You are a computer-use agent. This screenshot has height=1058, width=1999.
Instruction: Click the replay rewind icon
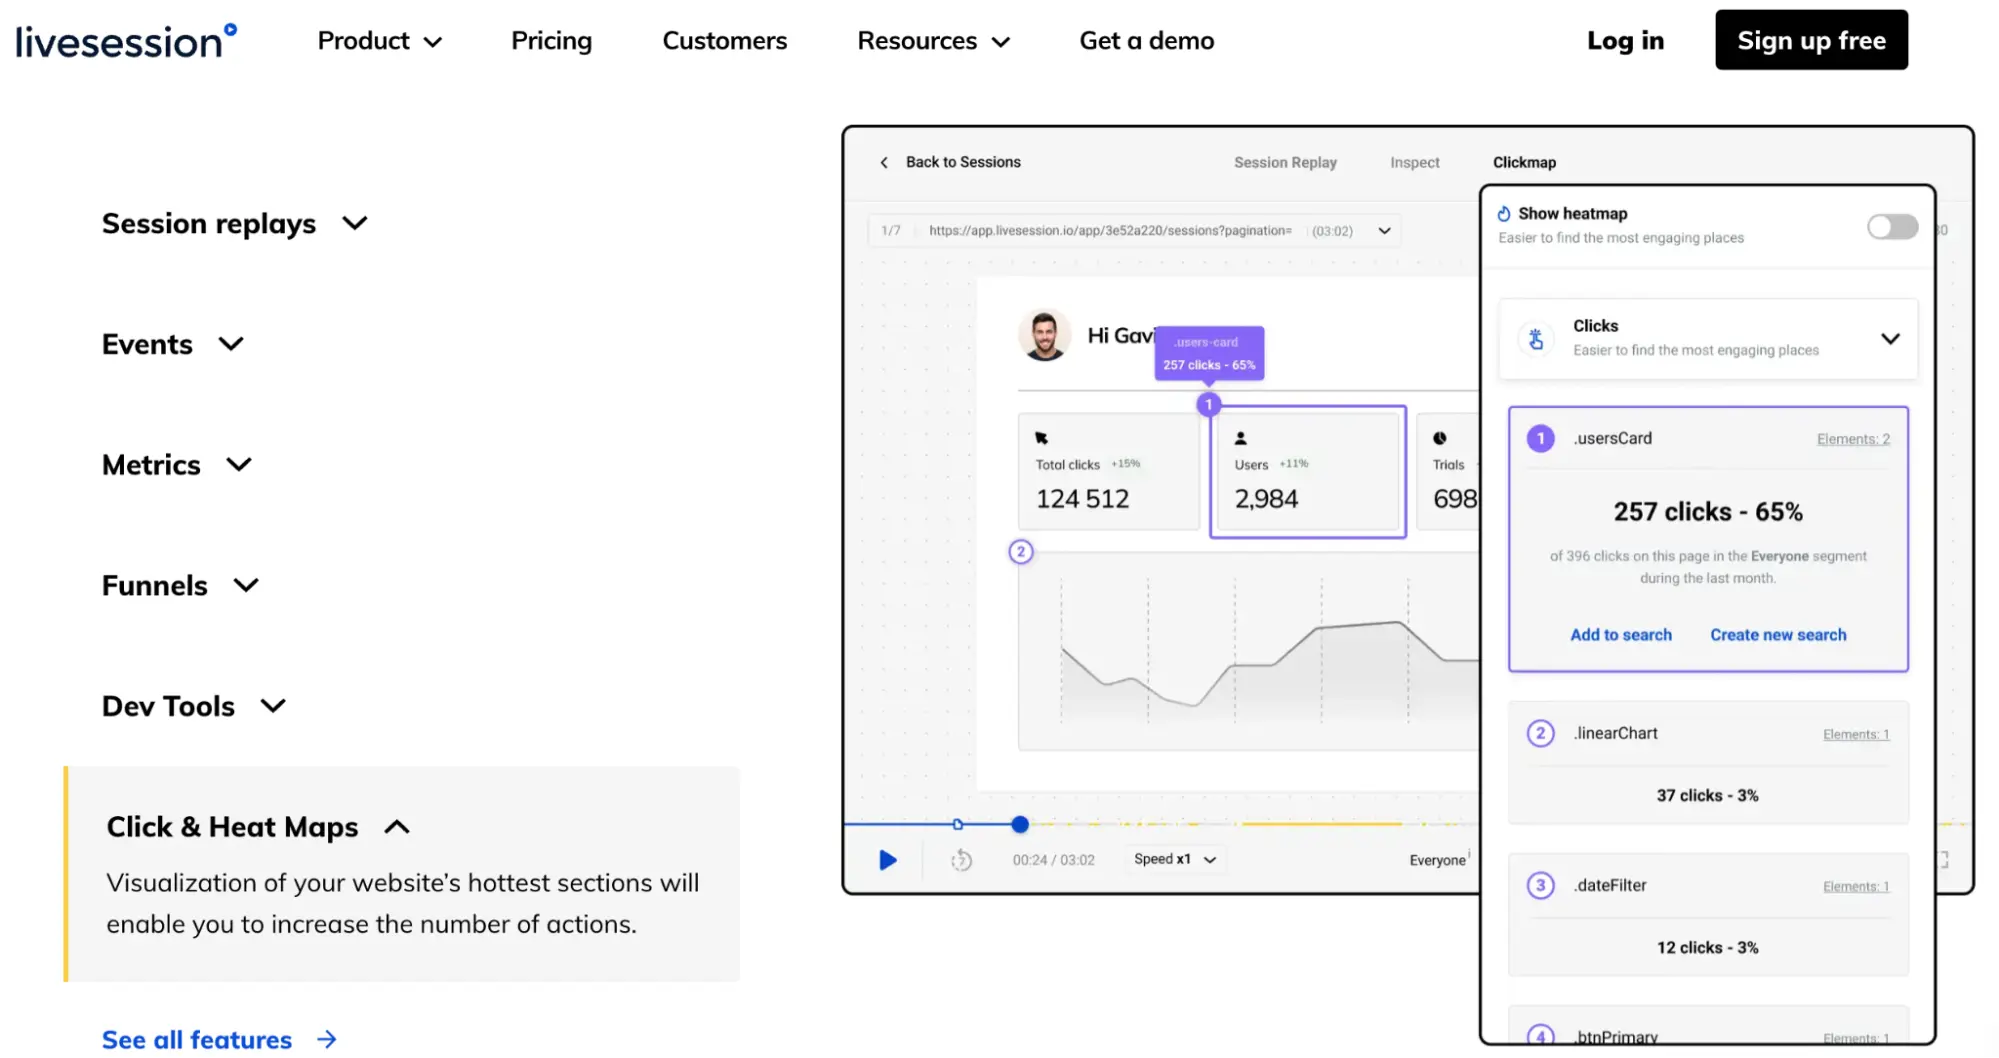[961, 860]
